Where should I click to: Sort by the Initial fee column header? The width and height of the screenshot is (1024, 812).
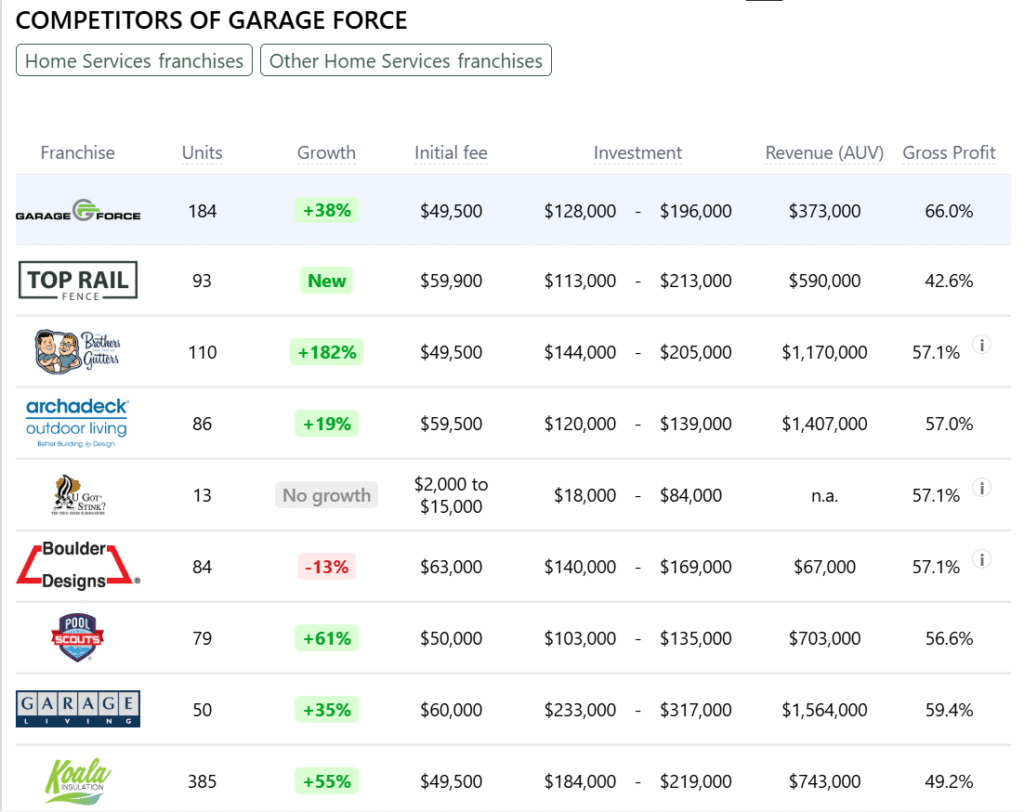(x=451, y=153)
